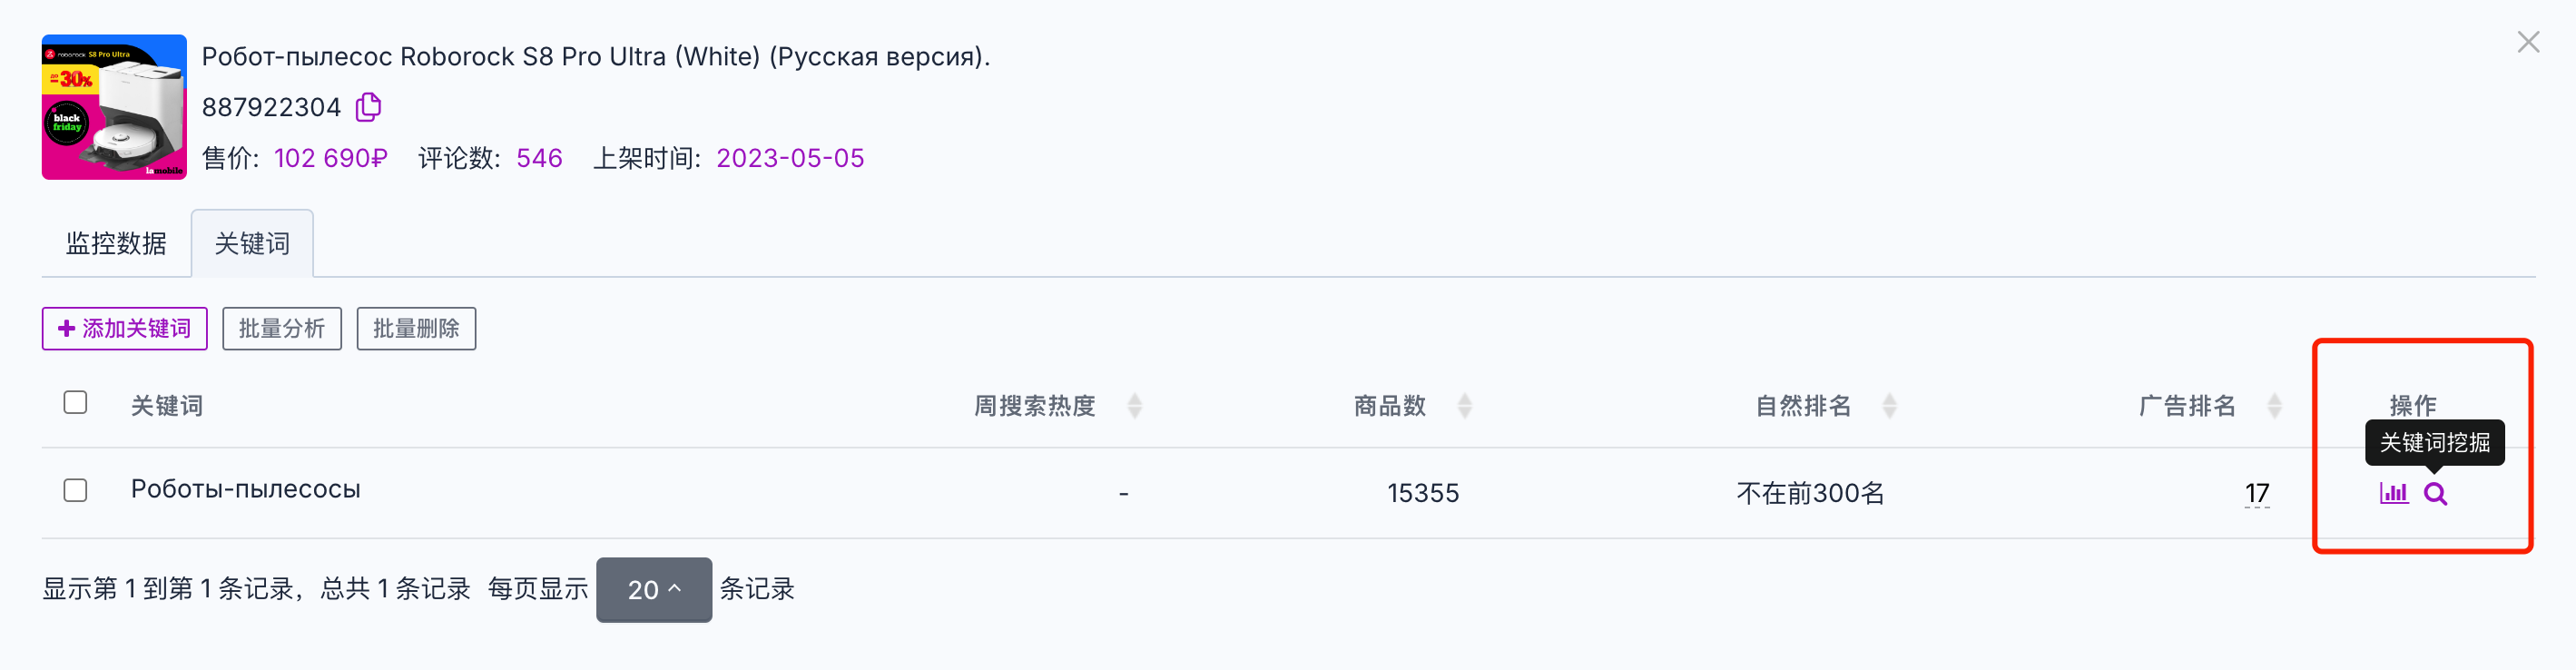Copy the product ID 887922304
Viewport: 2576px width, 670px height.
click(369, 107)
